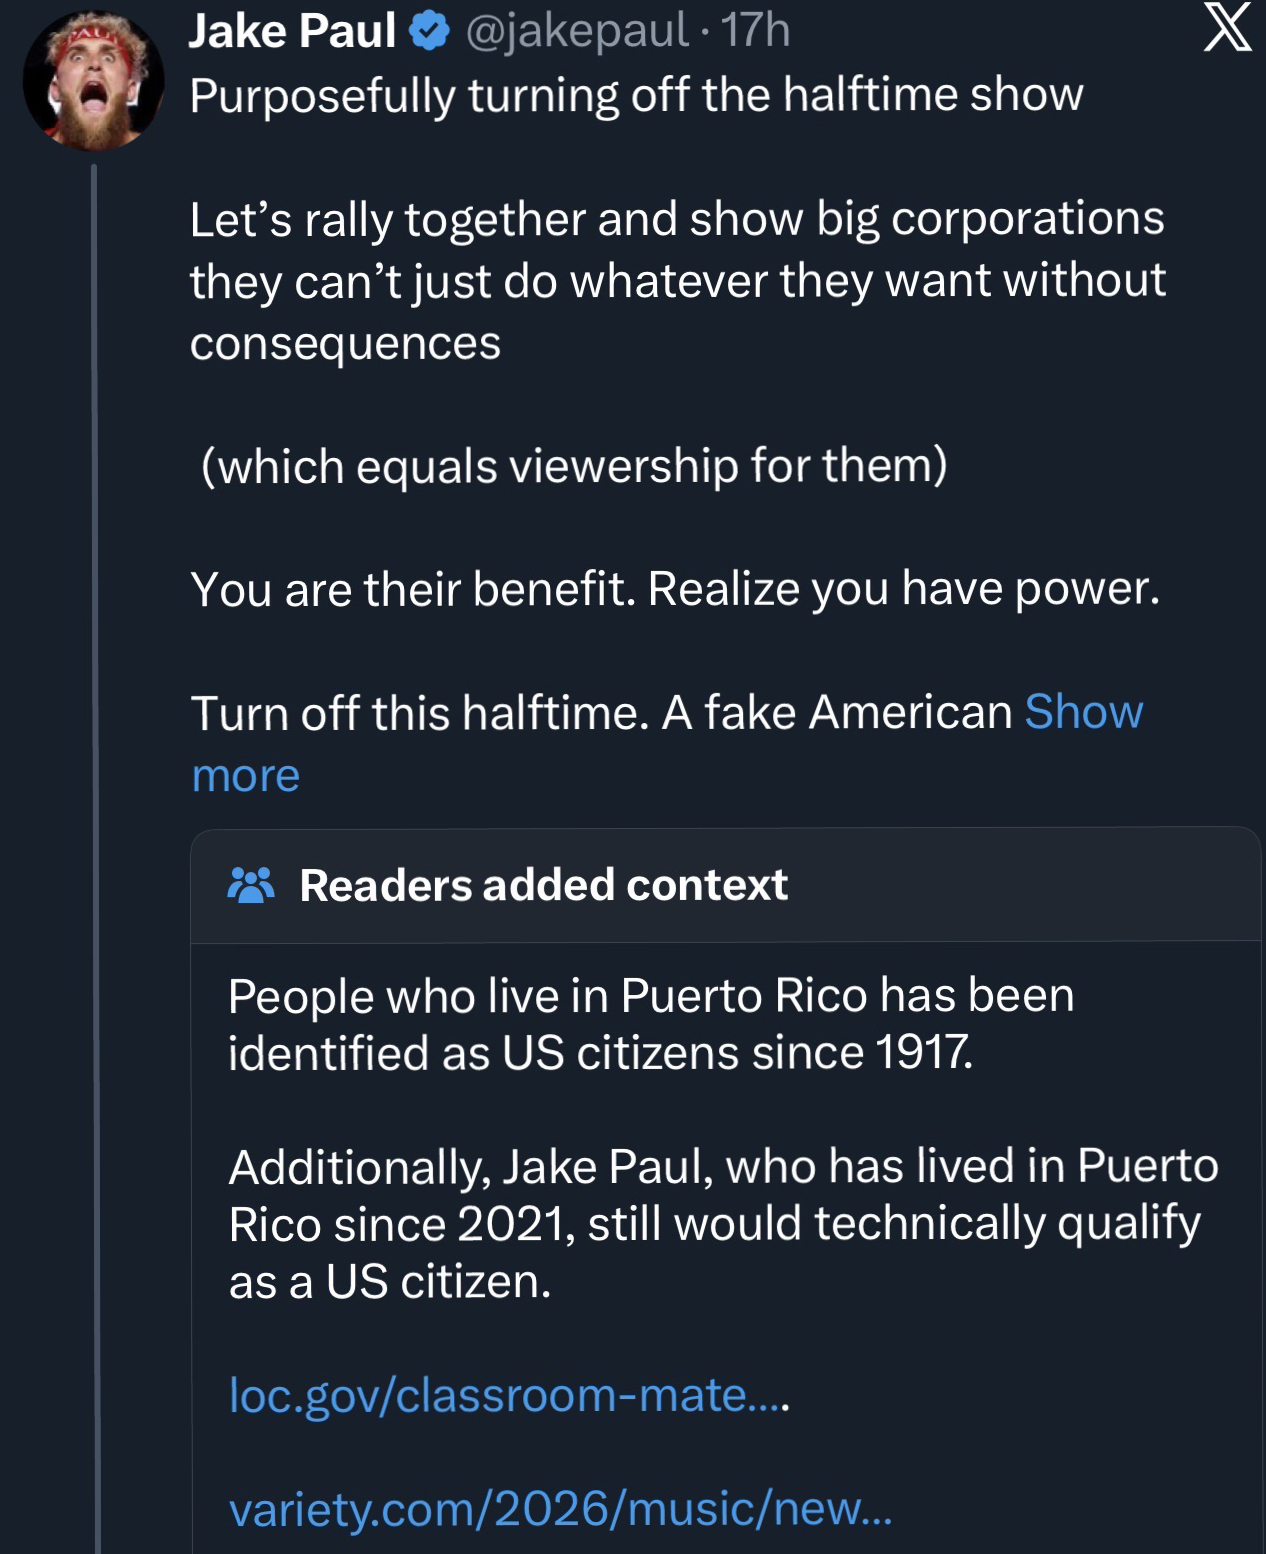Click the 'Purposefully turning off the halftime show' line
Viewport: 1266px width, 1554px height.
[x=636, y=96]
